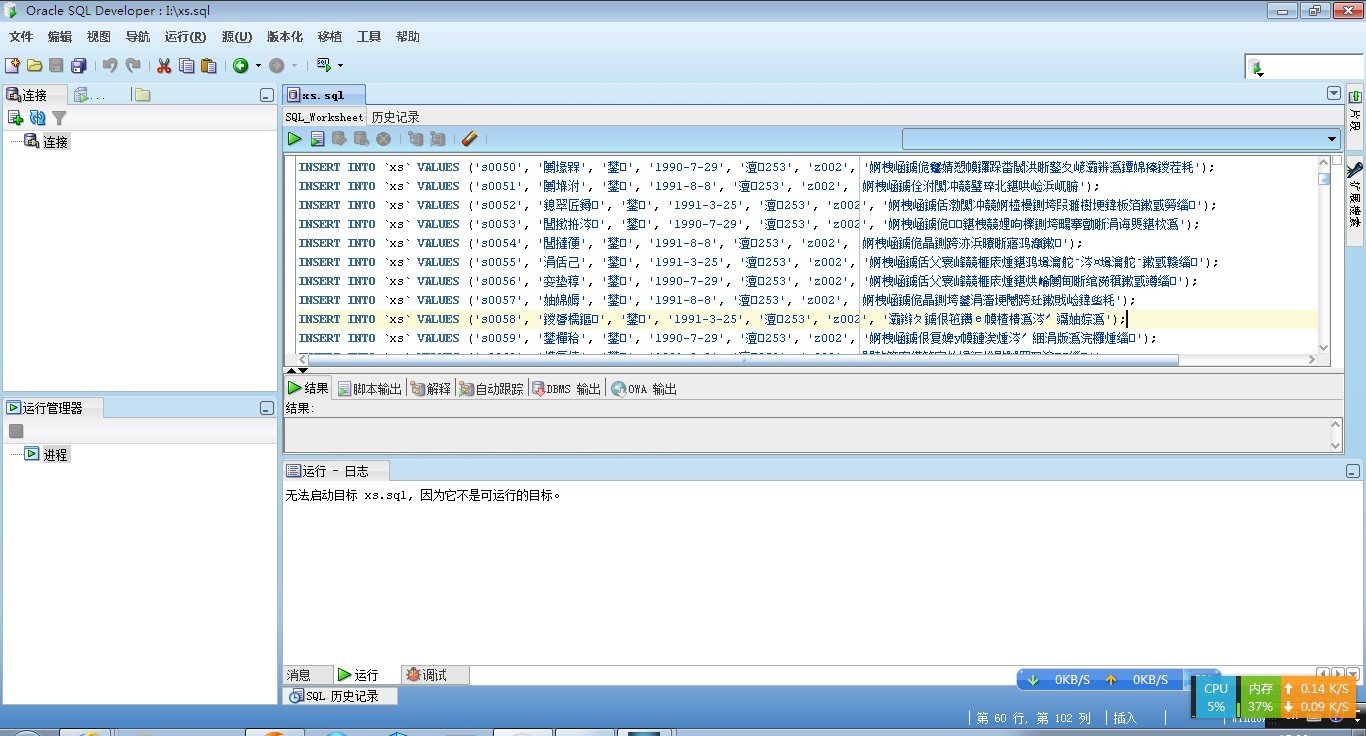Collapse the 运行管理器 panel with its minimize toggle
Viewport: 1366px width, 736px height.
(x=265, y=407)
